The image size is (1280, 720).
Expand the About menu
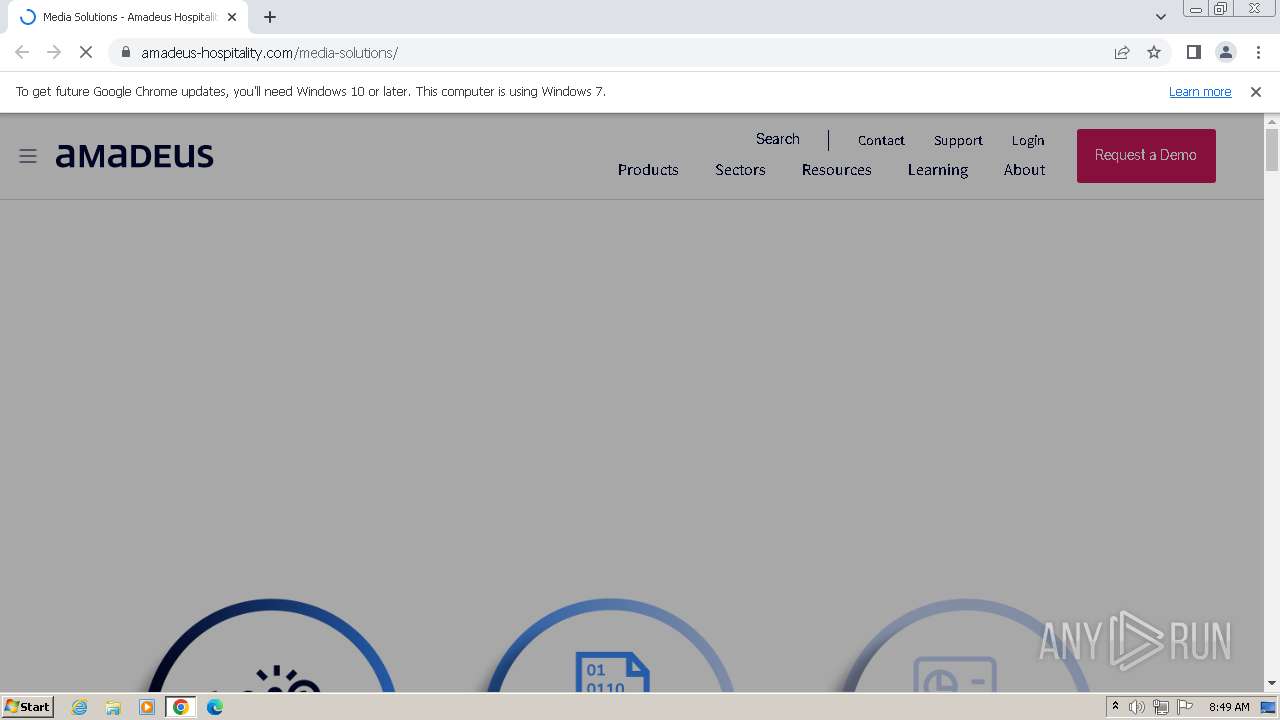1025,170
